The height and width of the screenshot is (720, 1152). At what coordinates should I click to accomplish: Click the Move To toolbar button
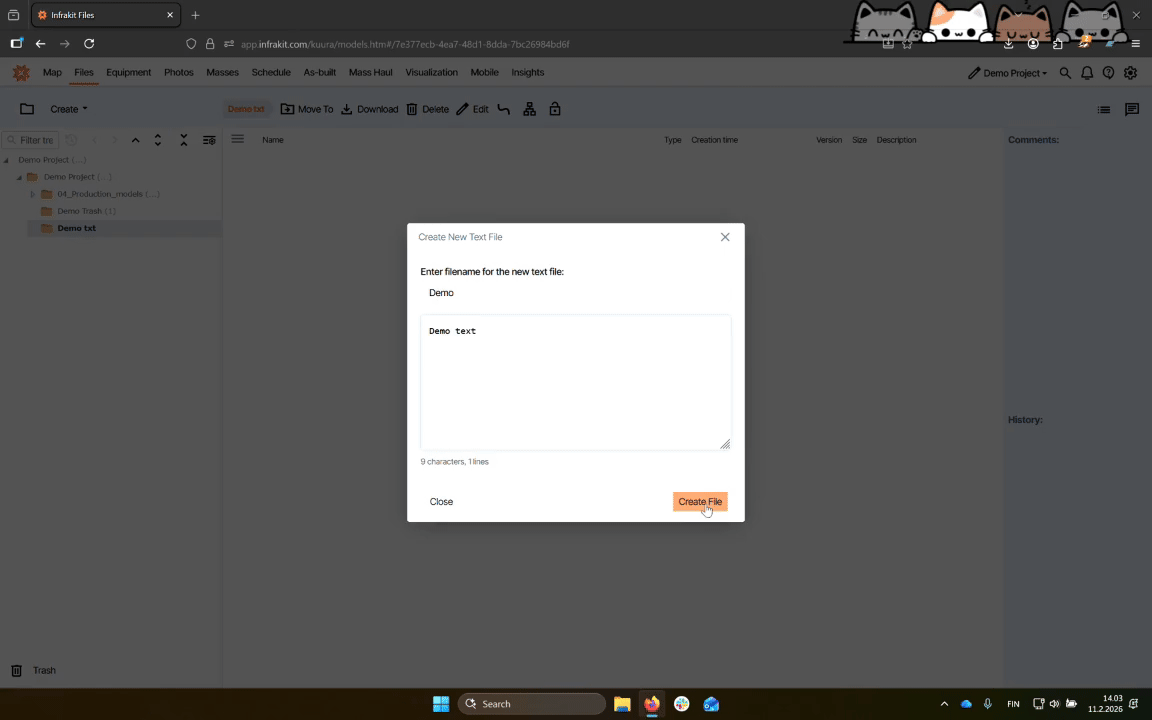point(307,109)
